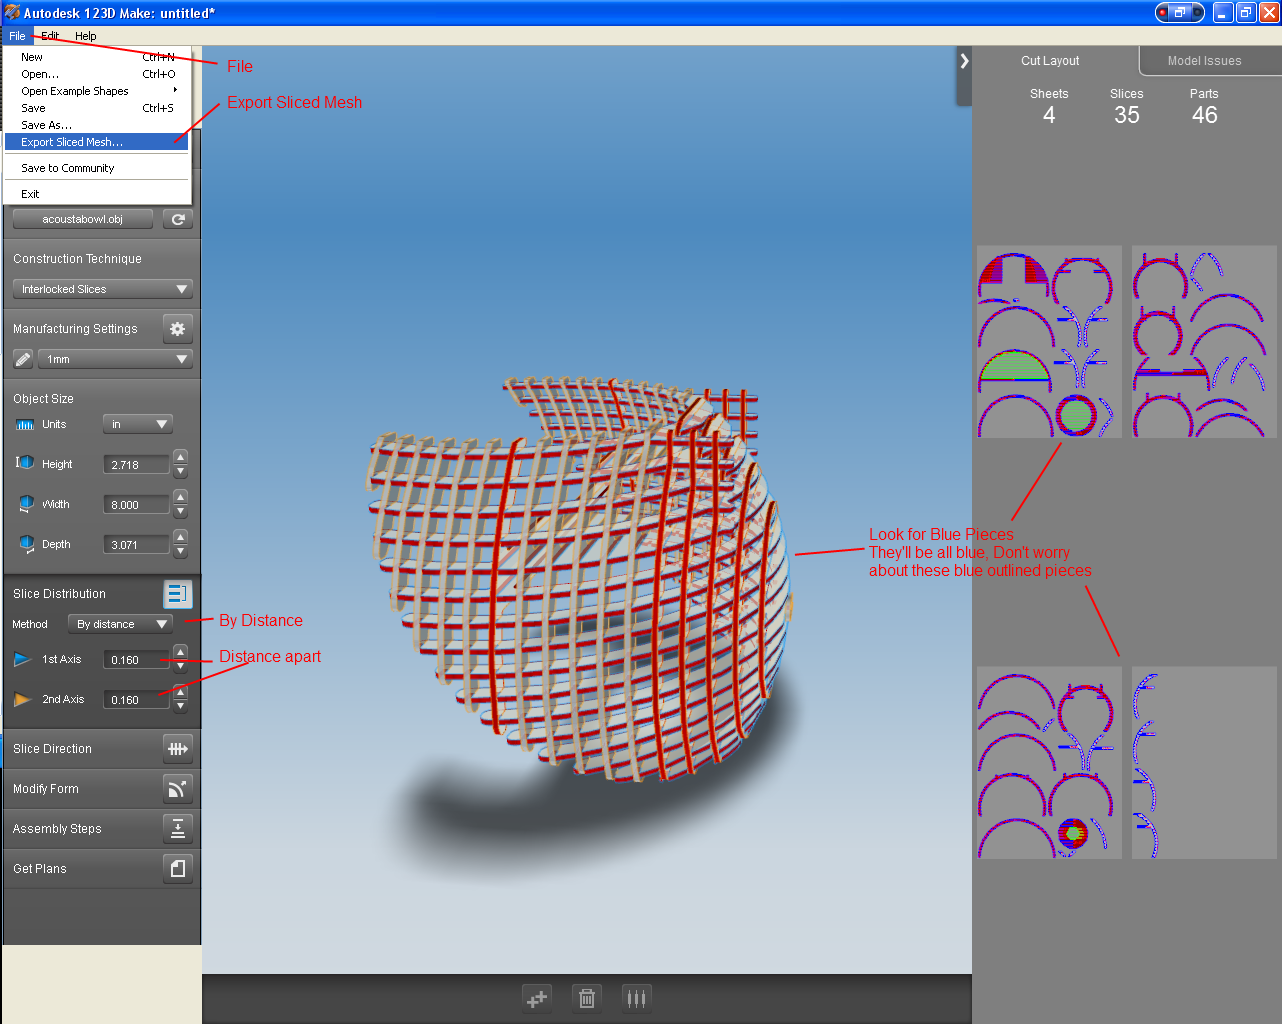Increase the Height value with the up stepper
The image size is (1282, 1024).
tap(180, 457)
